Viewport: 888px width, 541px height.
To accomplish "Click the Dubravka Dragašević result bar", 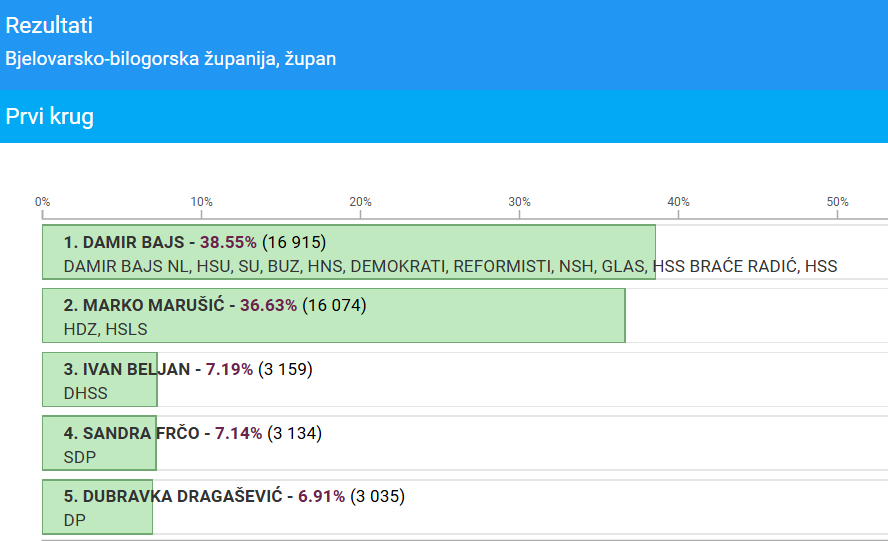I will [97, 507].
